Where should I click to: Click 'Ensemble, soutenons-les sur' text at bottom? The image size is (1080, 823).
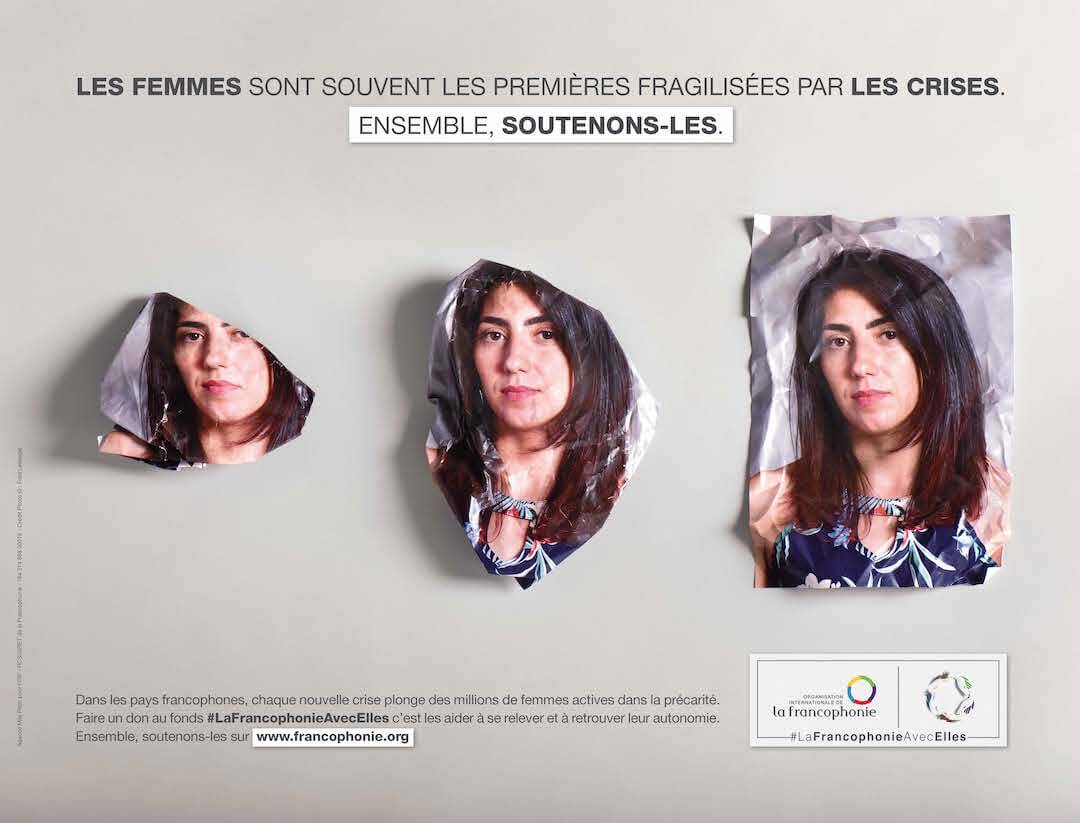163,737
